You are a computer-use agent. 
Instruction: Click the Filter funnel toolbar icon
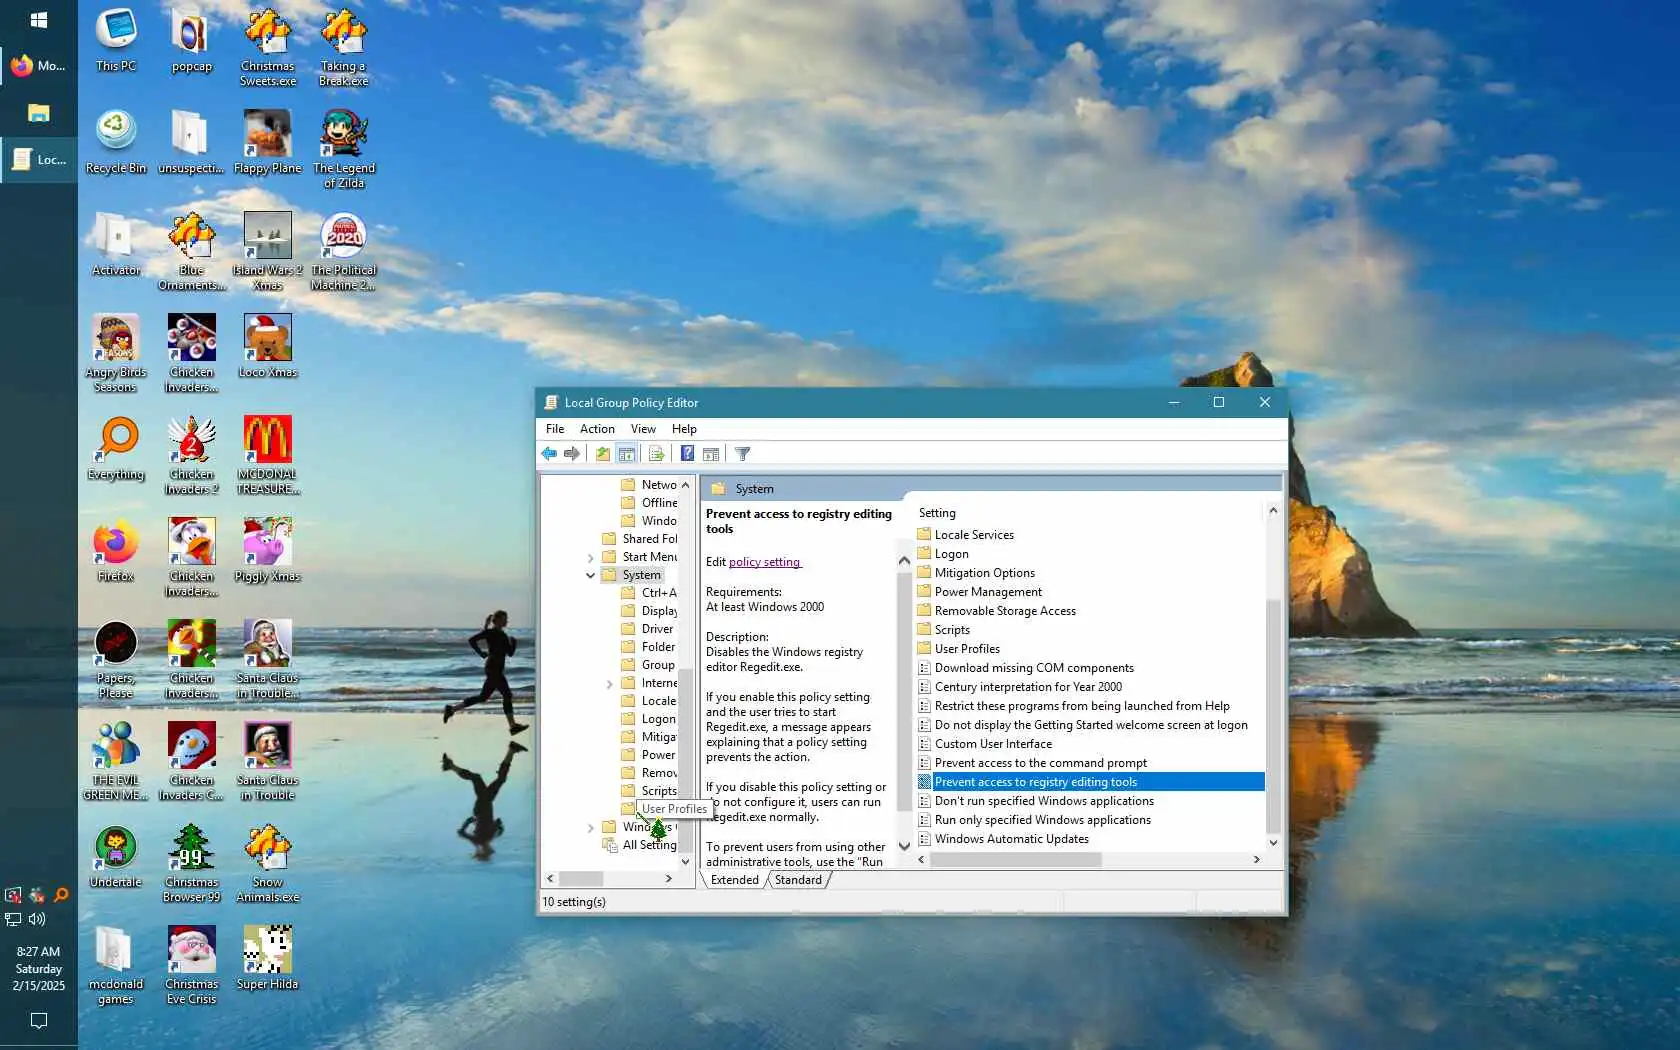pos(743,454)
